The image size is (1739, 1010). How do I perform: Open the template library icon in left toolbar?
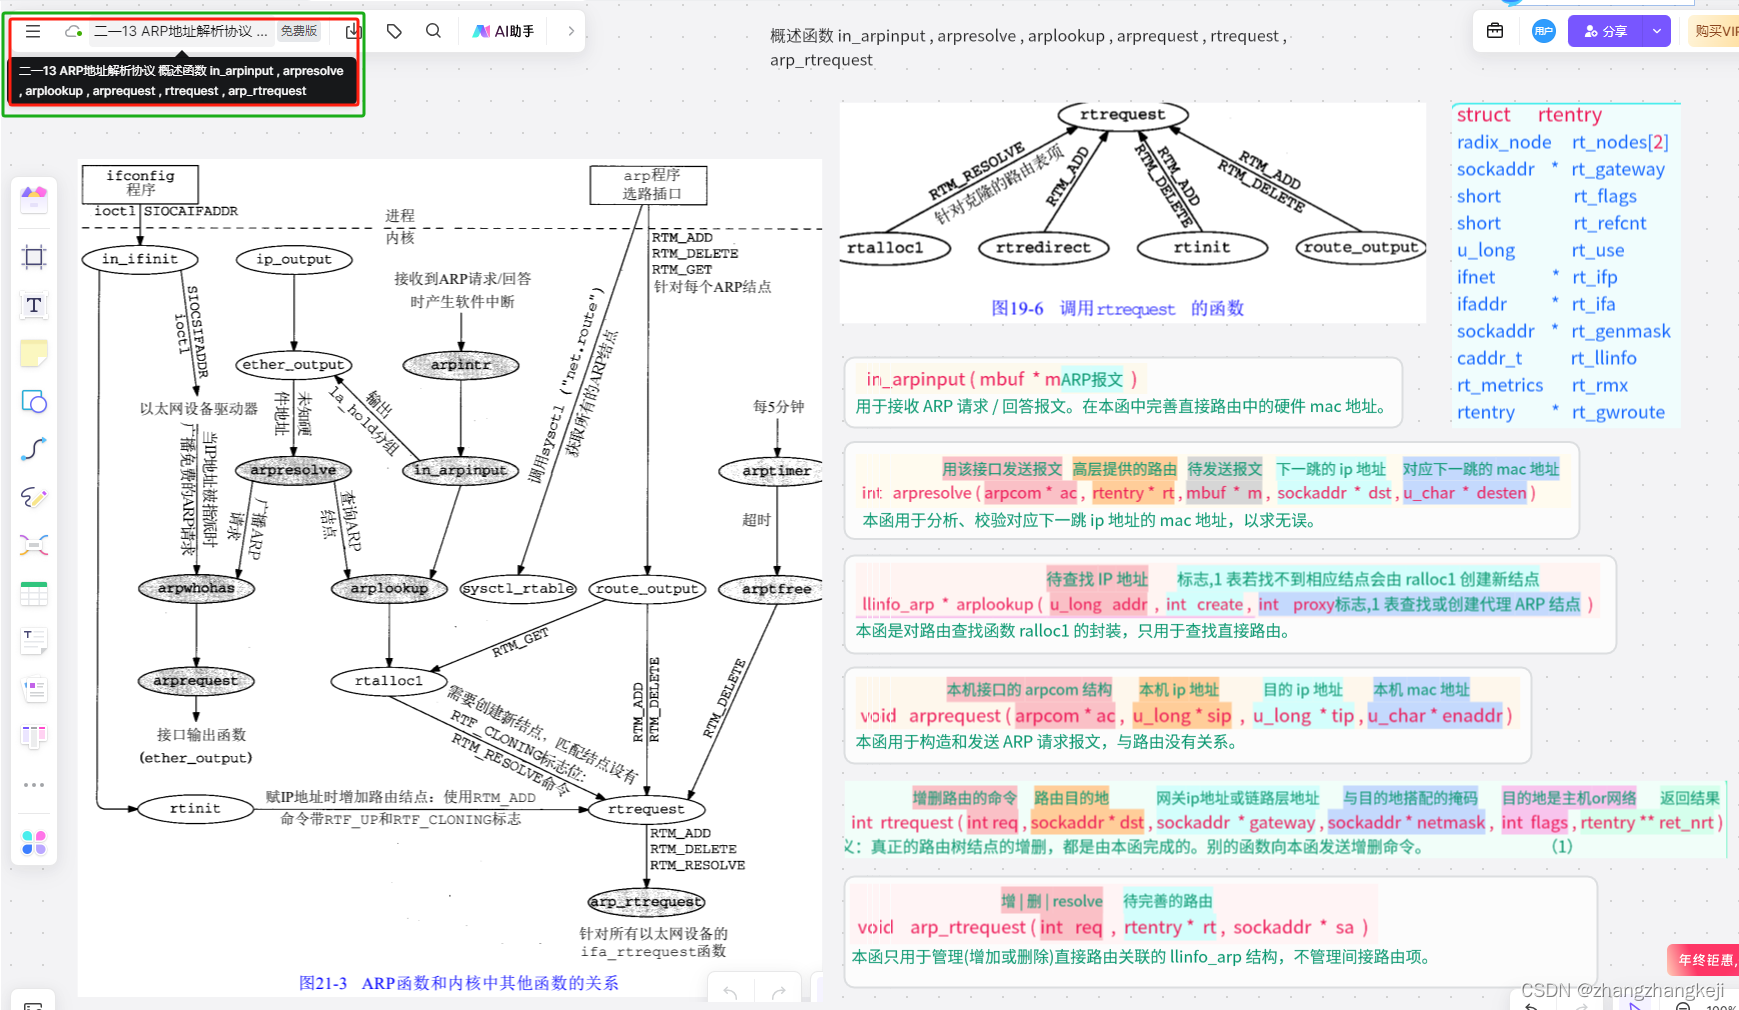[x=34, y=200]
